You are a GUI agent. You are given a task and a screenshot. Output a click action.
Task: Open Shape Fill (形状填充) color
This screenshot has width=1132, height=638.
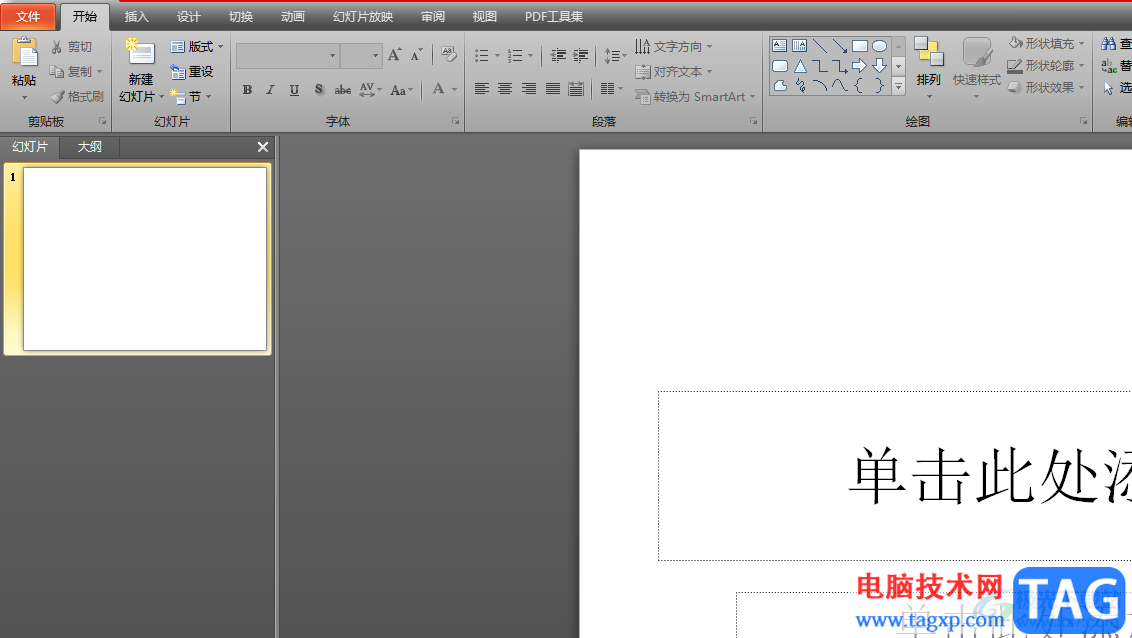1046,43
